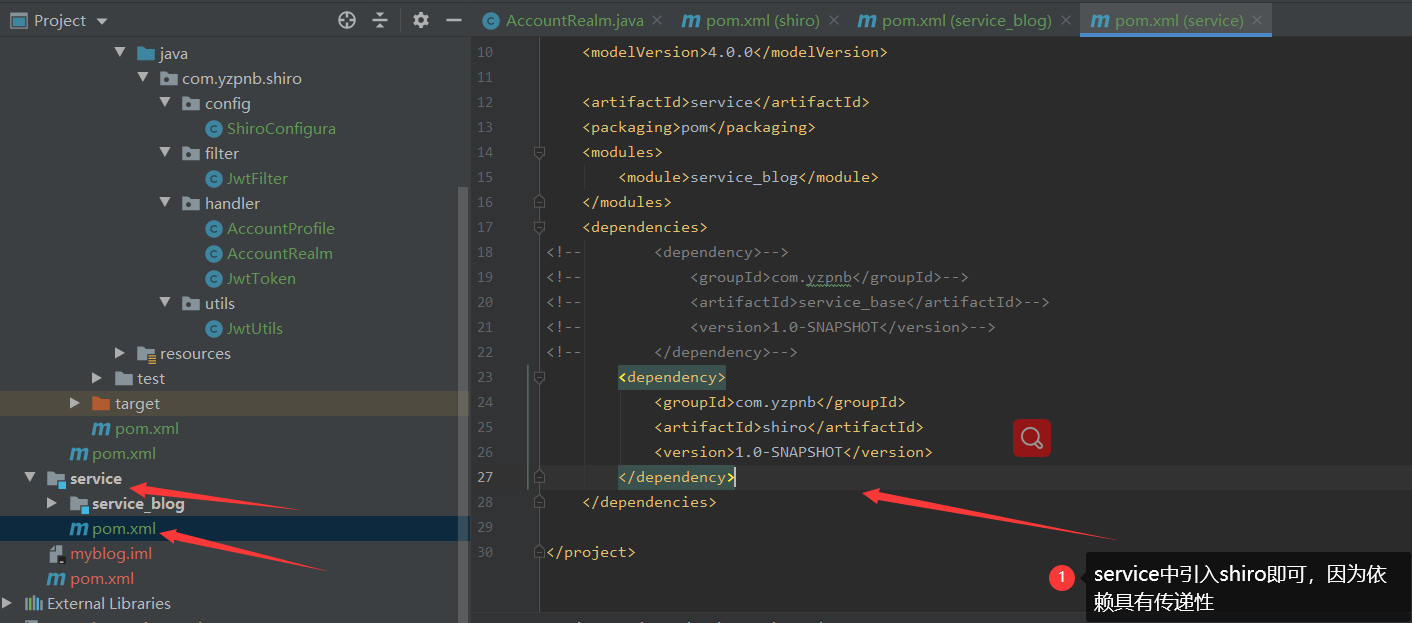The image size is (1412, 623).
Task: Click the Hide Project tool window icon
Action: pyautogui.click(x=454, y=19)
